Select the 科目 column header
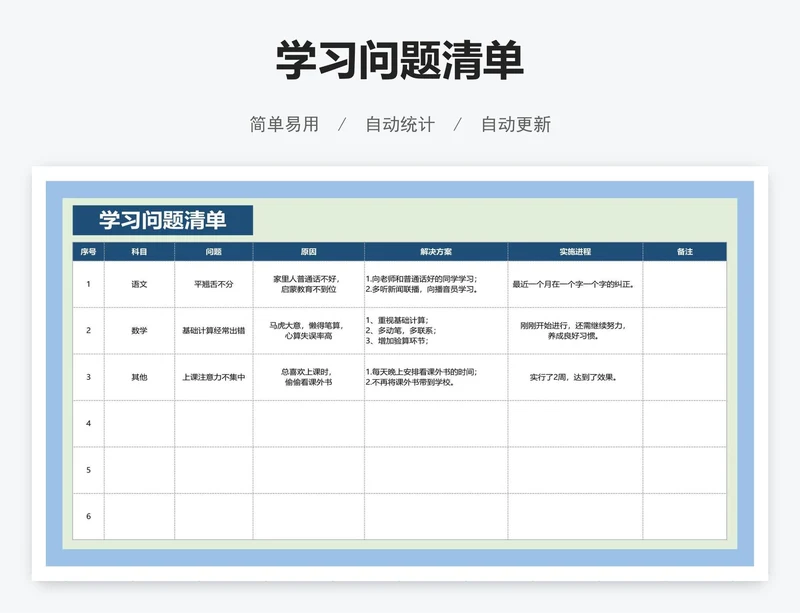 coord(139,252)
